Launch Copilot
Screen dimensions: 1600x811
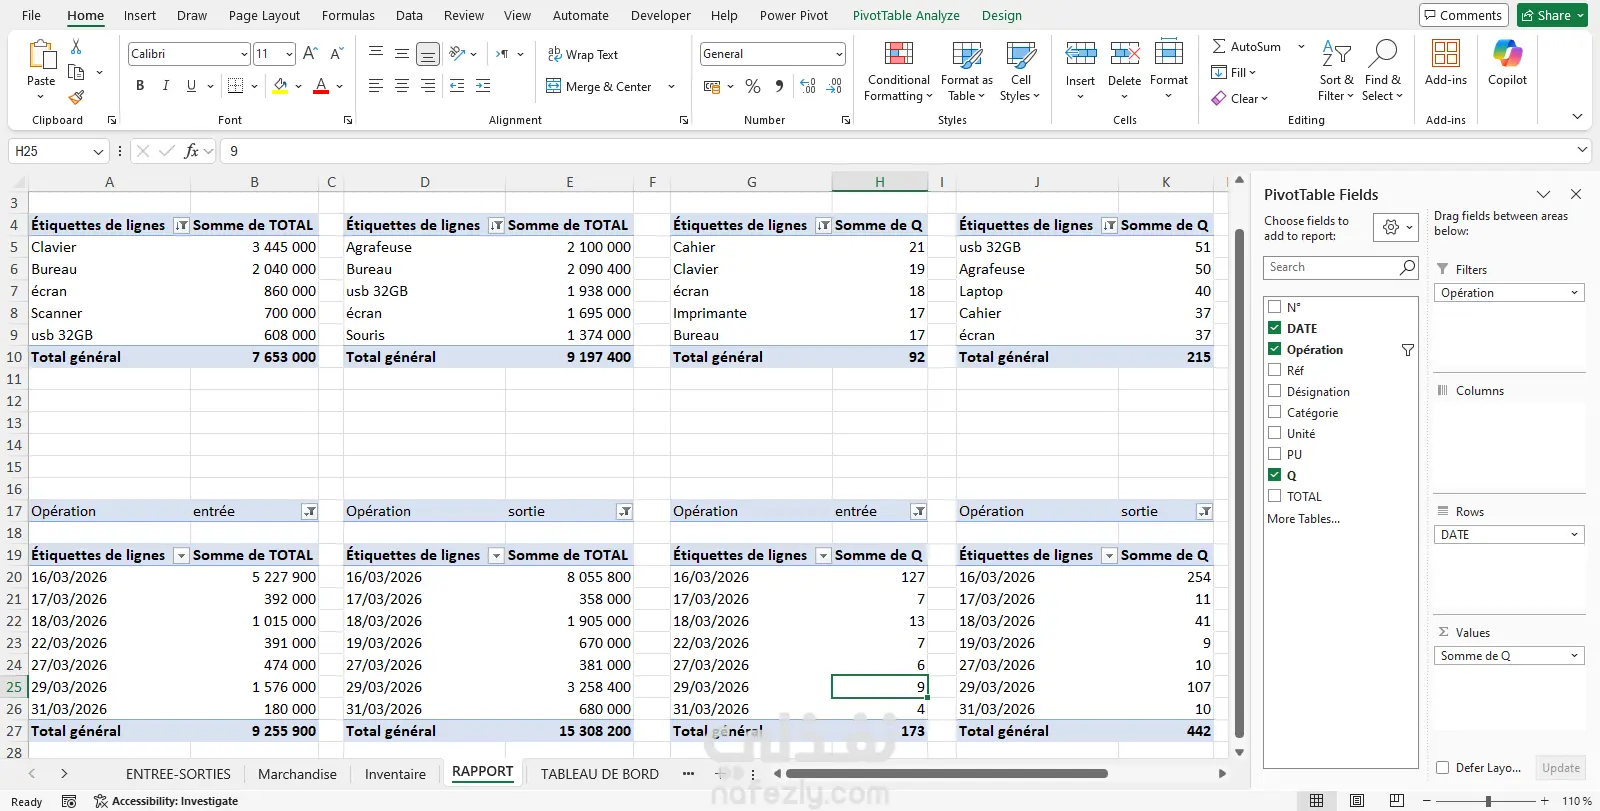1507,63
